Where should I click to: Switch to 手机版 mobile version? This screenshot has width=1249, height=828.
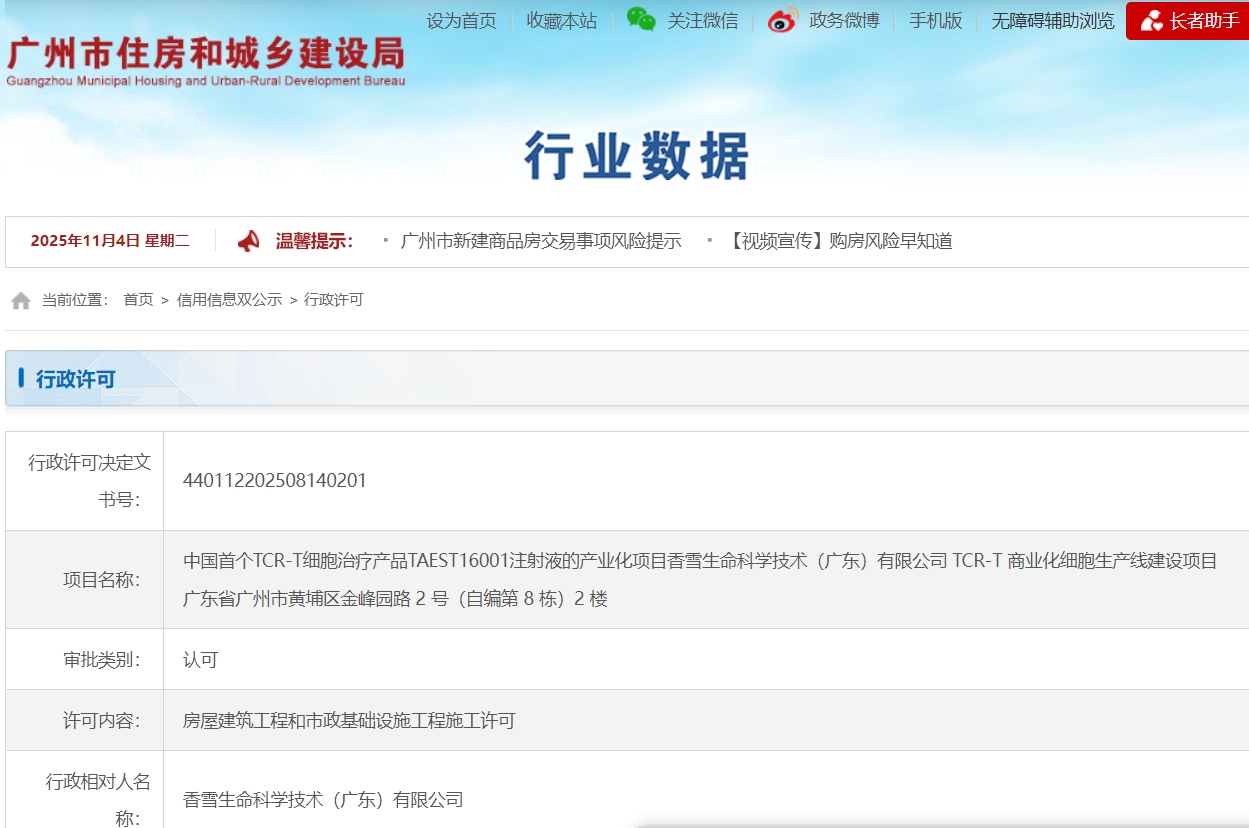click(936, 21)
